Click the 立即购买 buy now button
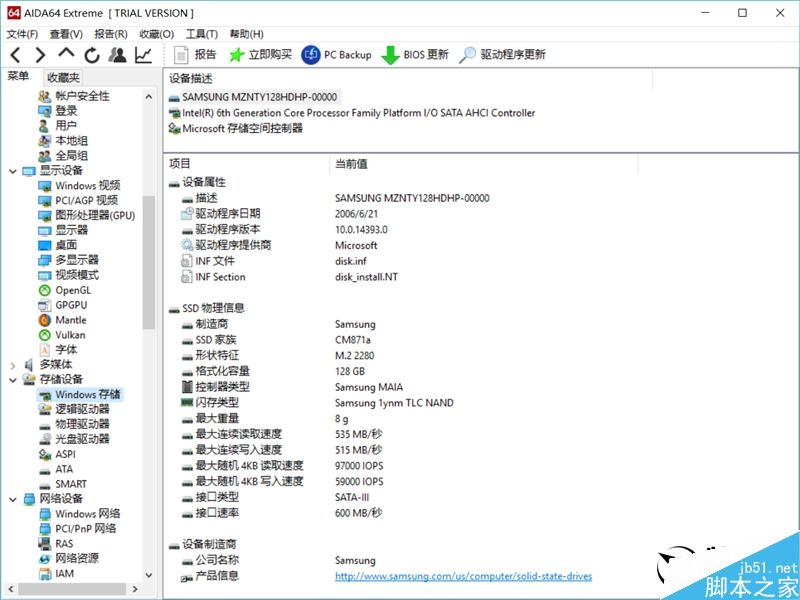The image size is (800, 600). coord(260,55)
